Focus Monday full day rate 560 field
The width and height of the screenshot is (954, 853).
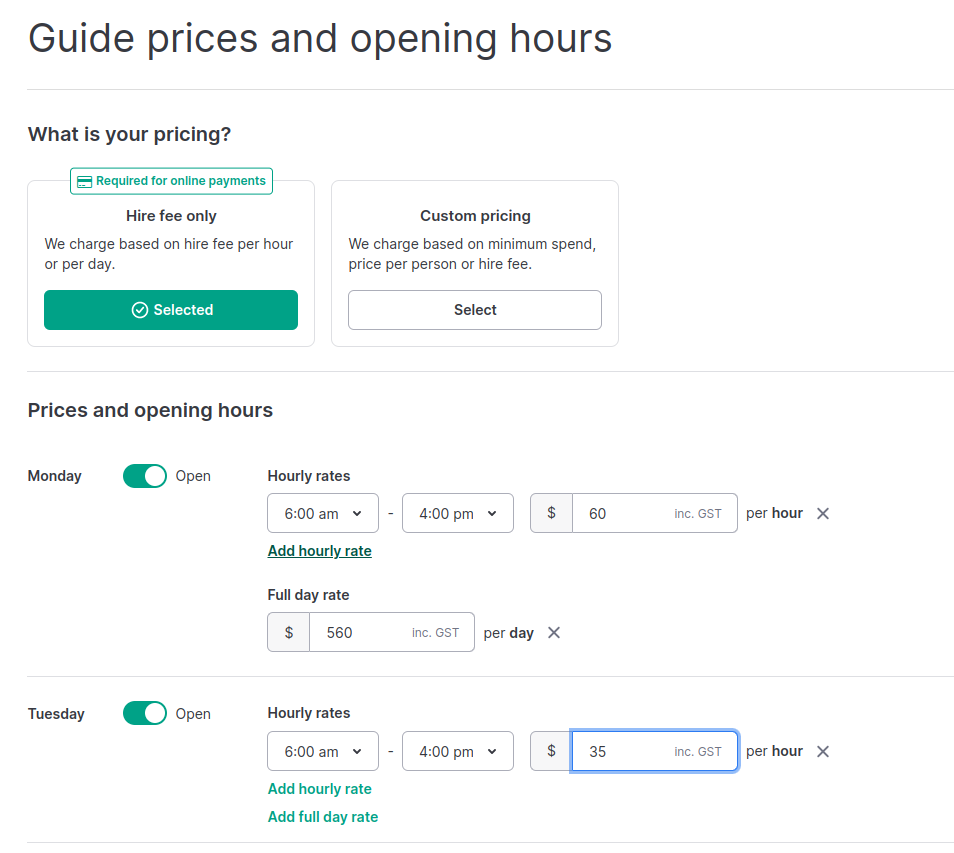[x=392, y=632]
